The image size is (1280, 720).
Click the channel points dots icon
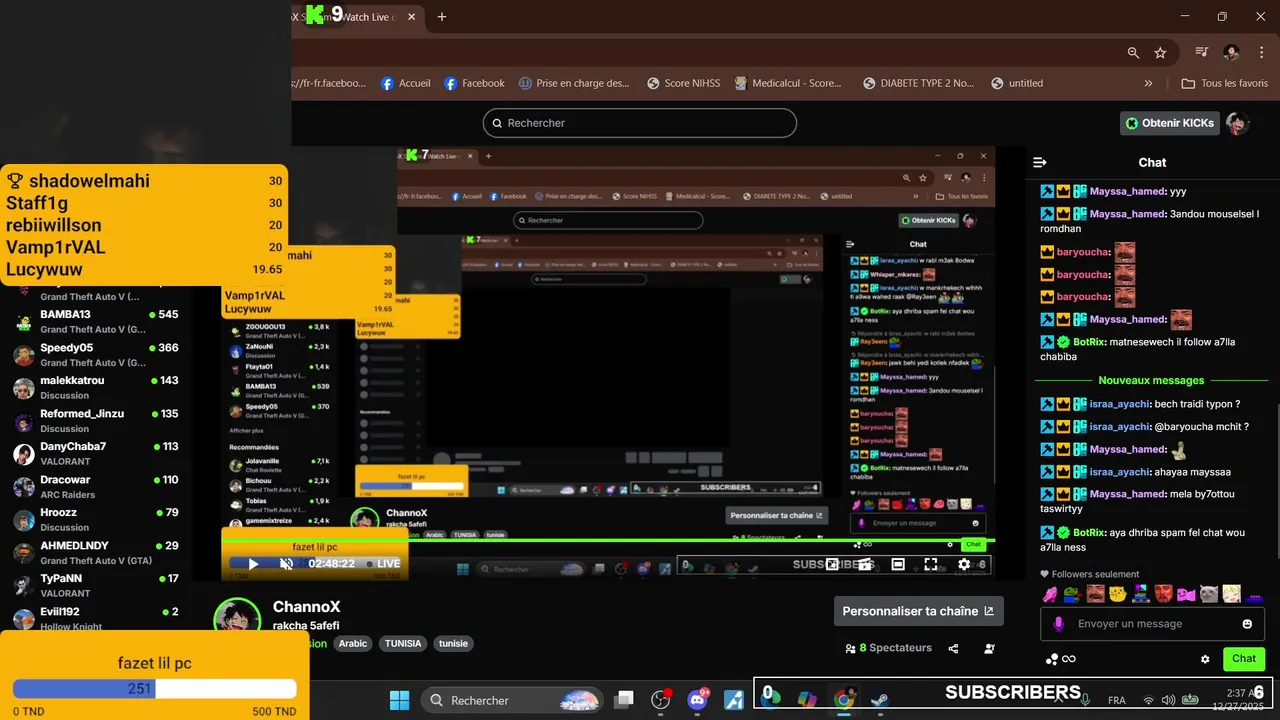(1052, 659)
